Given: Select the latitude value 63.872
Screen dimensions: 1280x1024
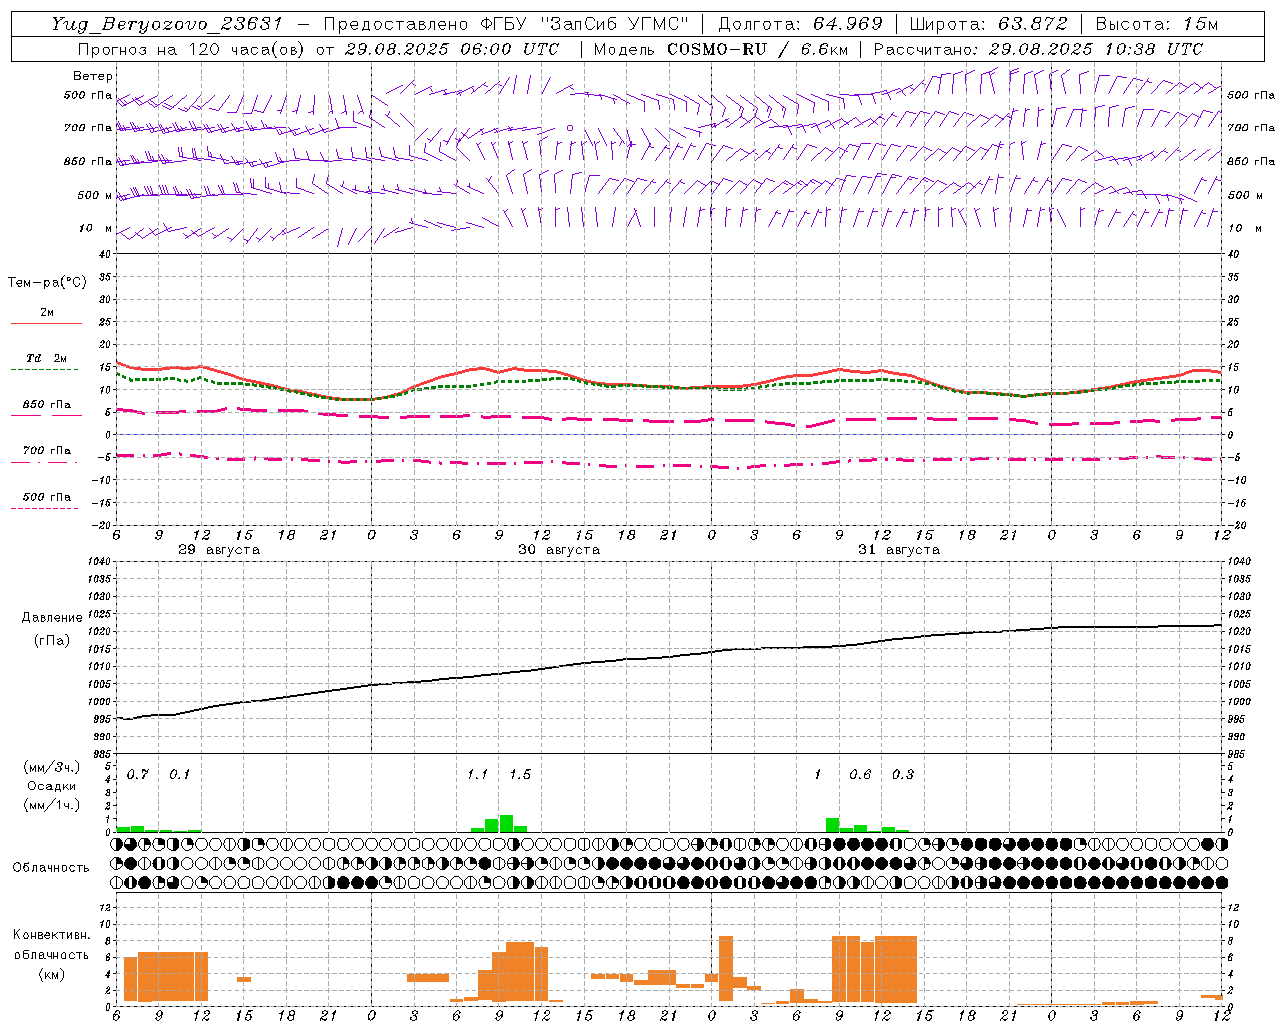Looking at the screenshot, I should [x=1033, y=24].
